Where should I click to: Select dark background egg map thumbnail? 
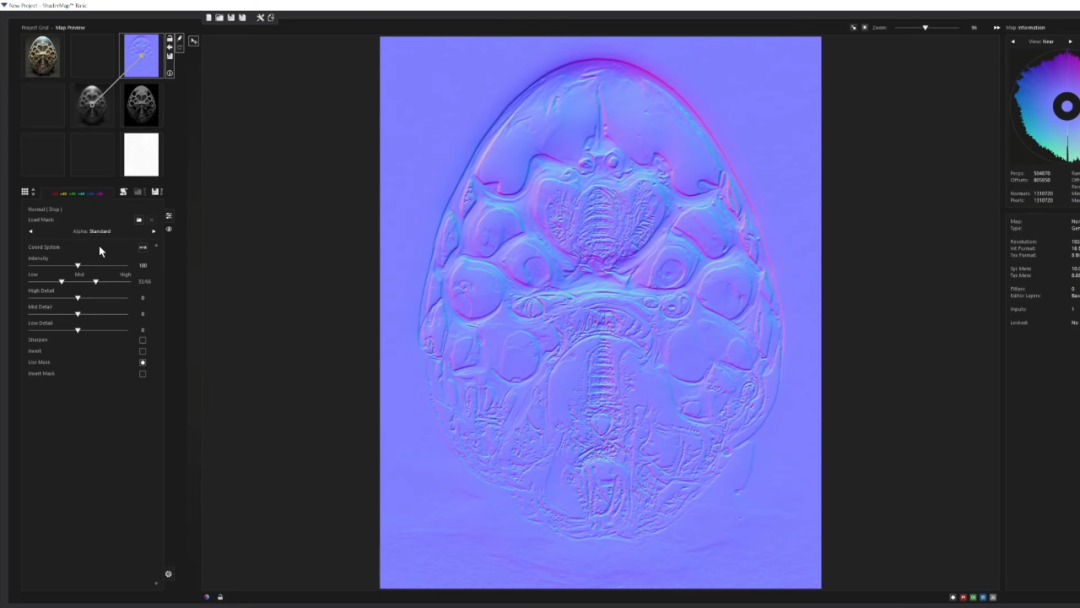click(x=141, y=105)
